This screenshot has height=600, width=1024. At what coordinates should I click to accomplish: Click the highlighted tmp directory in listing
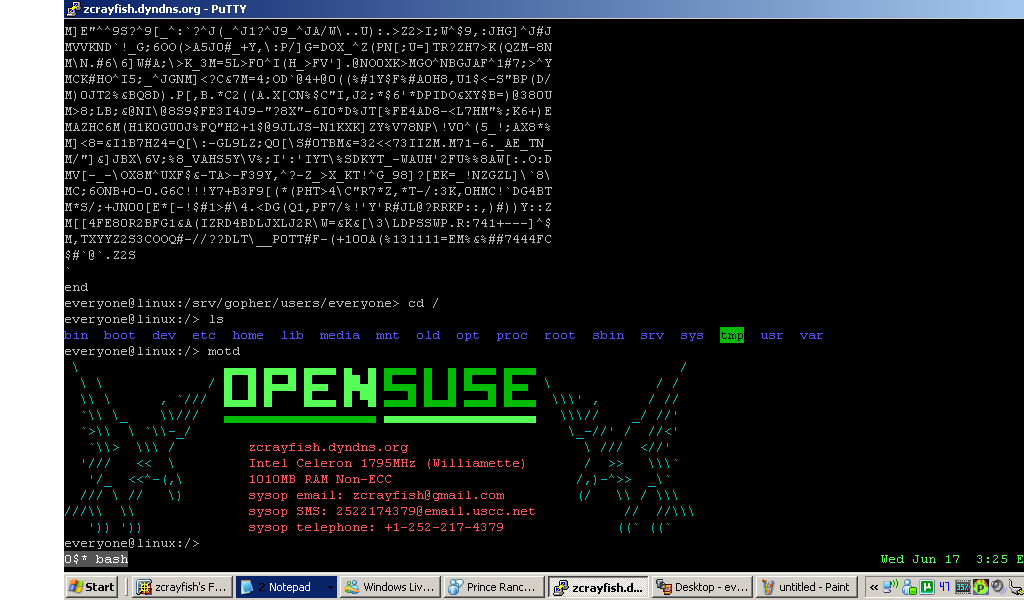coord(731,335)
